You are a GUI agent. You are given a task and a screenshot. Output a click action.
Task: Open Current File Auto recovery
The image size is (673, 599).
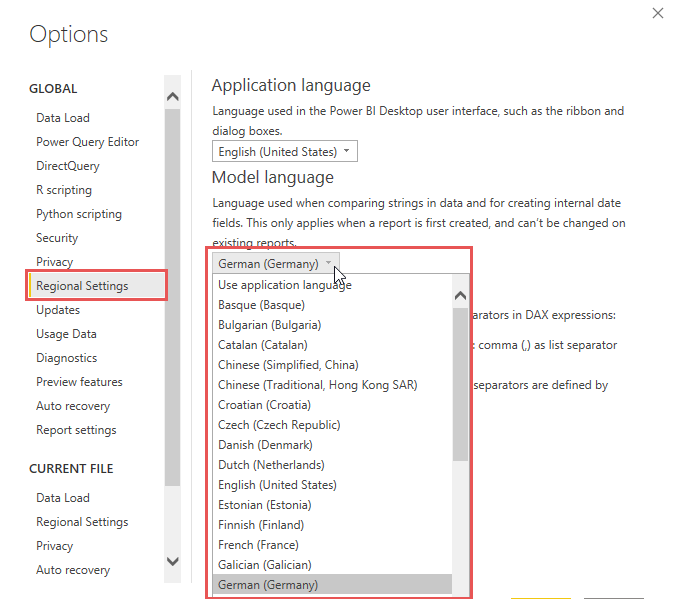pos(73,570)
